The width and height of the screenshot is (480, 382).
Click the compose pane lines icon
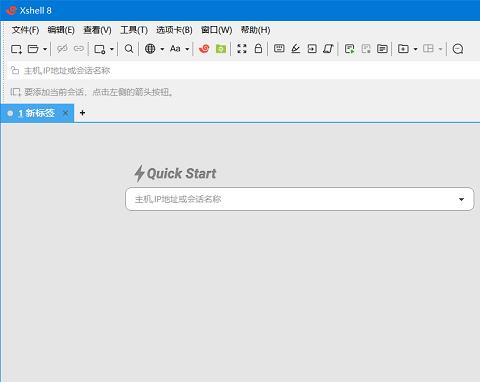pos(382,49)
